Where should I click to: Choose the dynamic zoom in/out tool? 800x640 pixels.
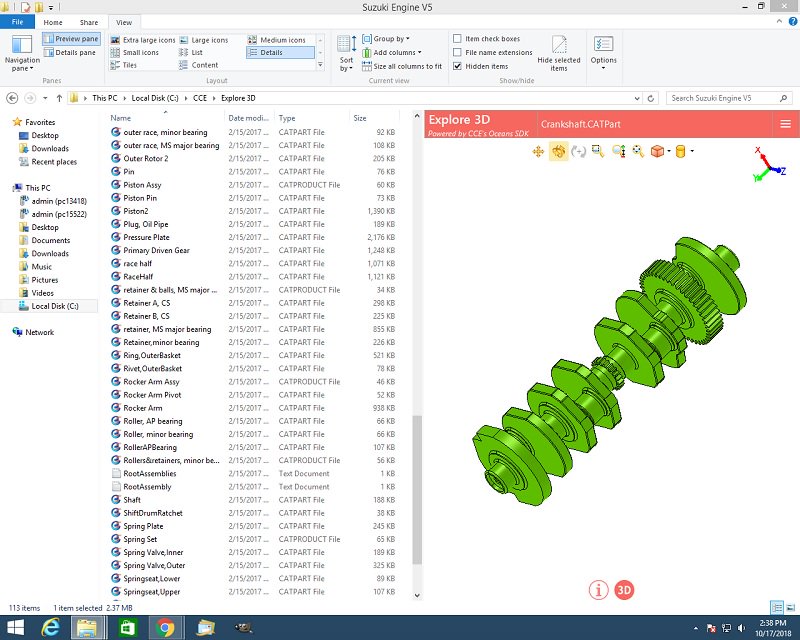618,152
